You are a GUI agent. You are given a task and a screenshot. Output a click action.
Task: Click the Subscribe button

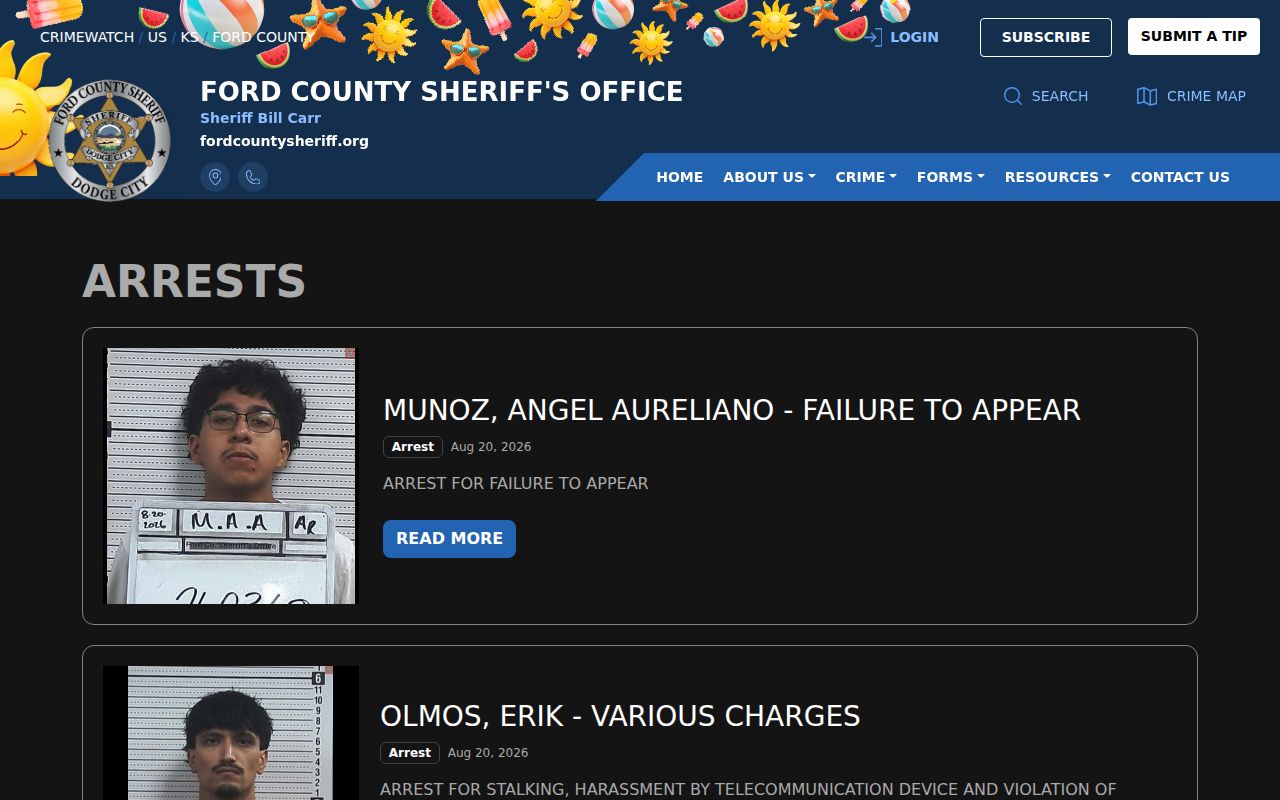[1046, 37]
